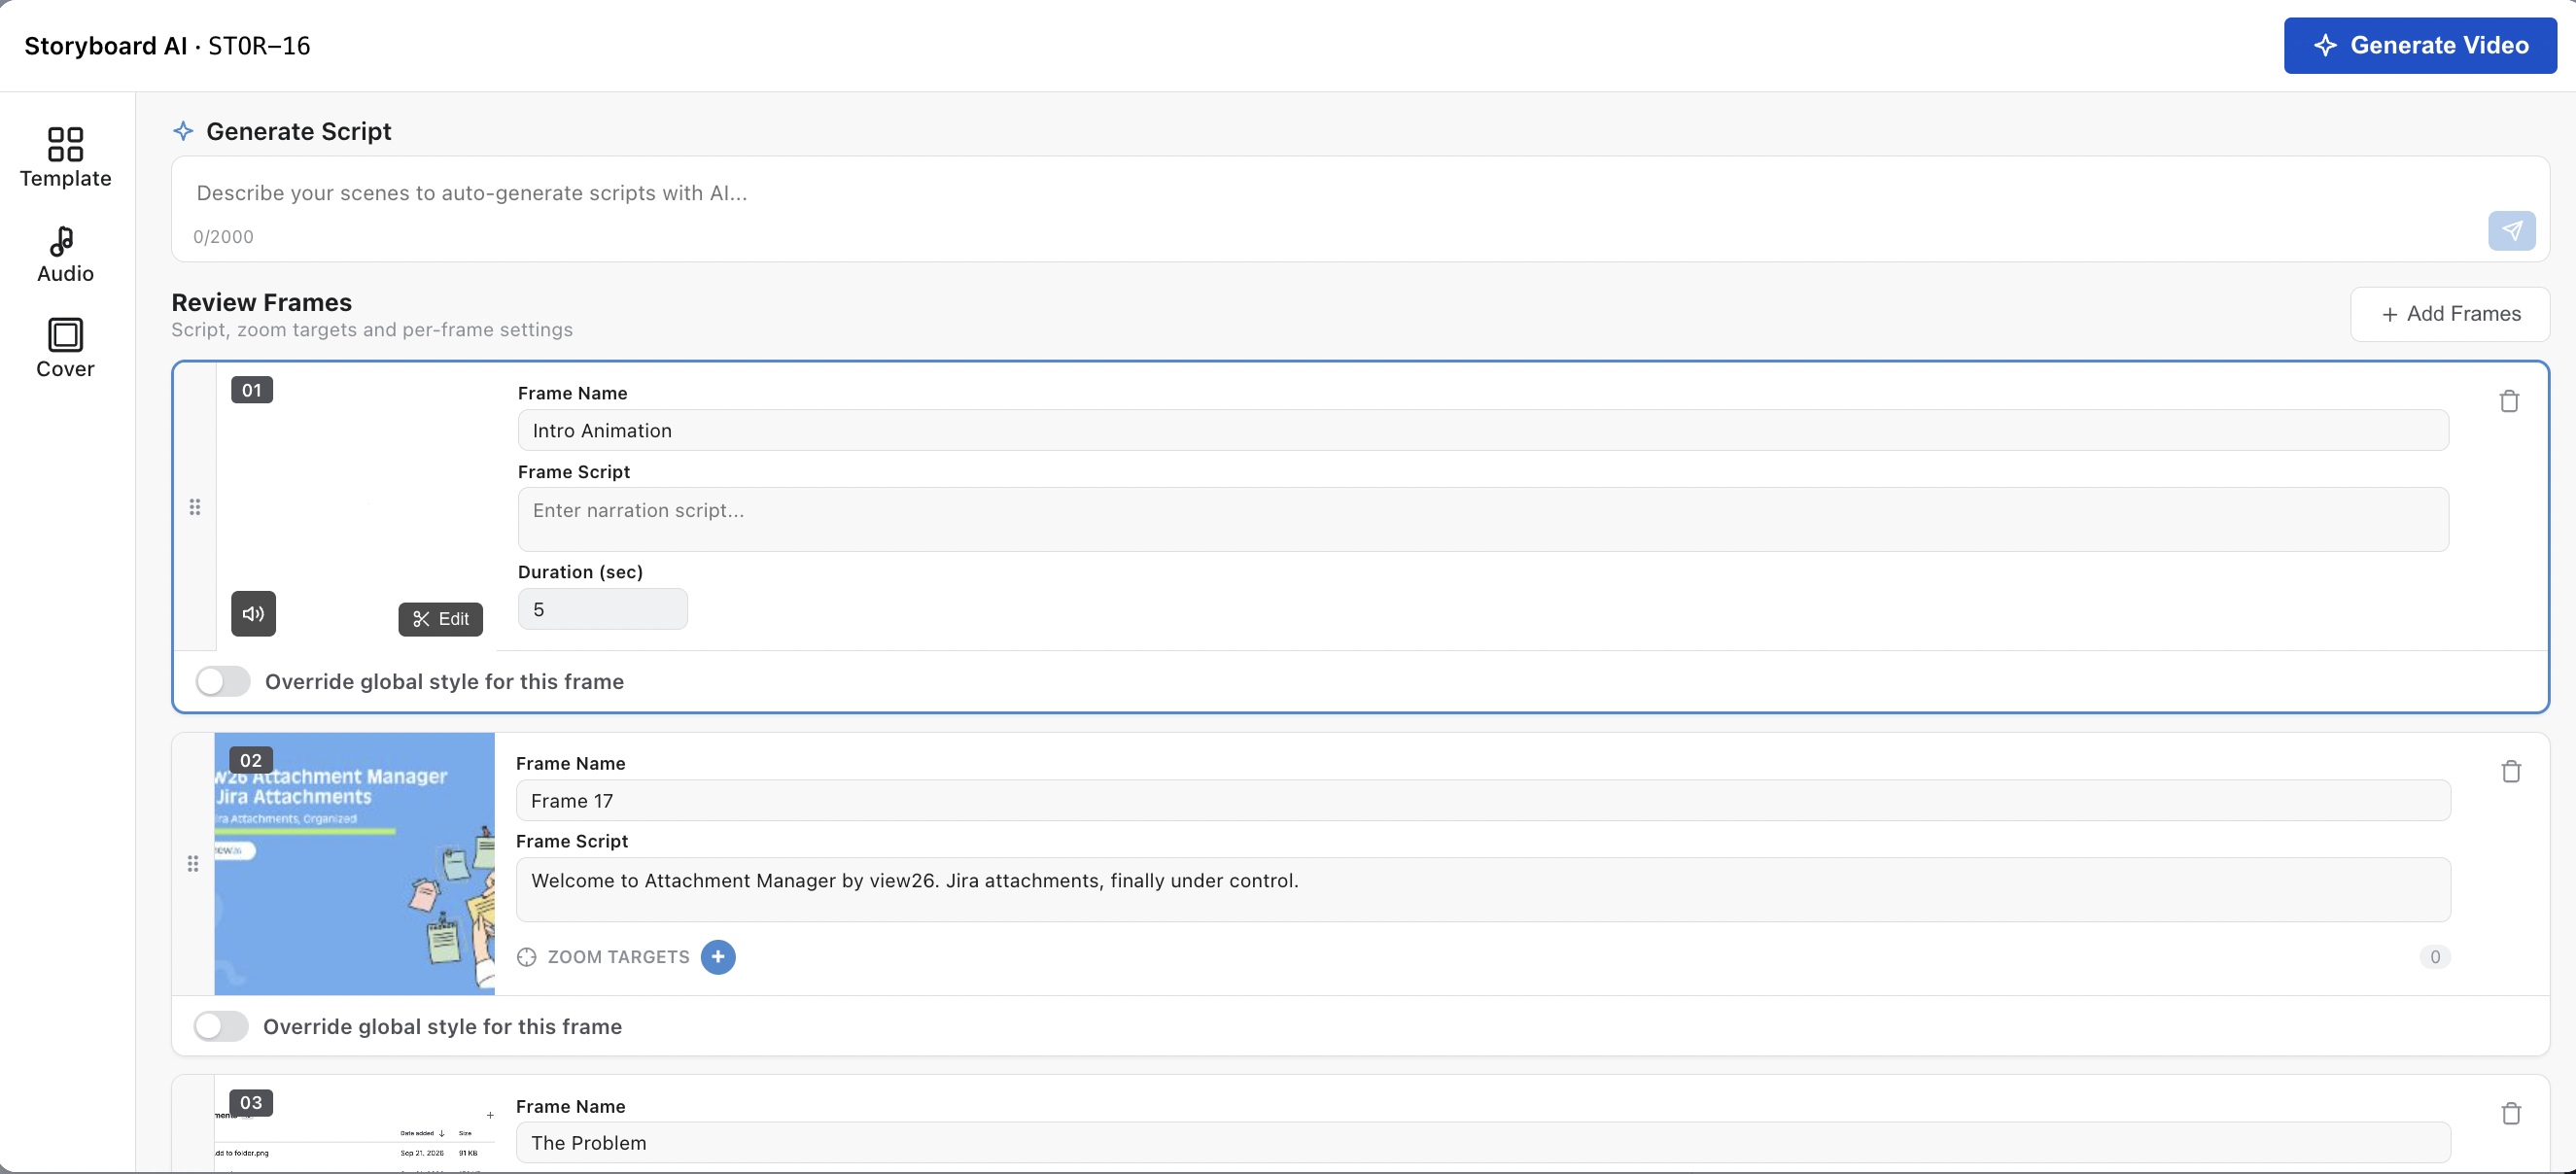Click the zoom target crosshair icon

pos(527,957)
